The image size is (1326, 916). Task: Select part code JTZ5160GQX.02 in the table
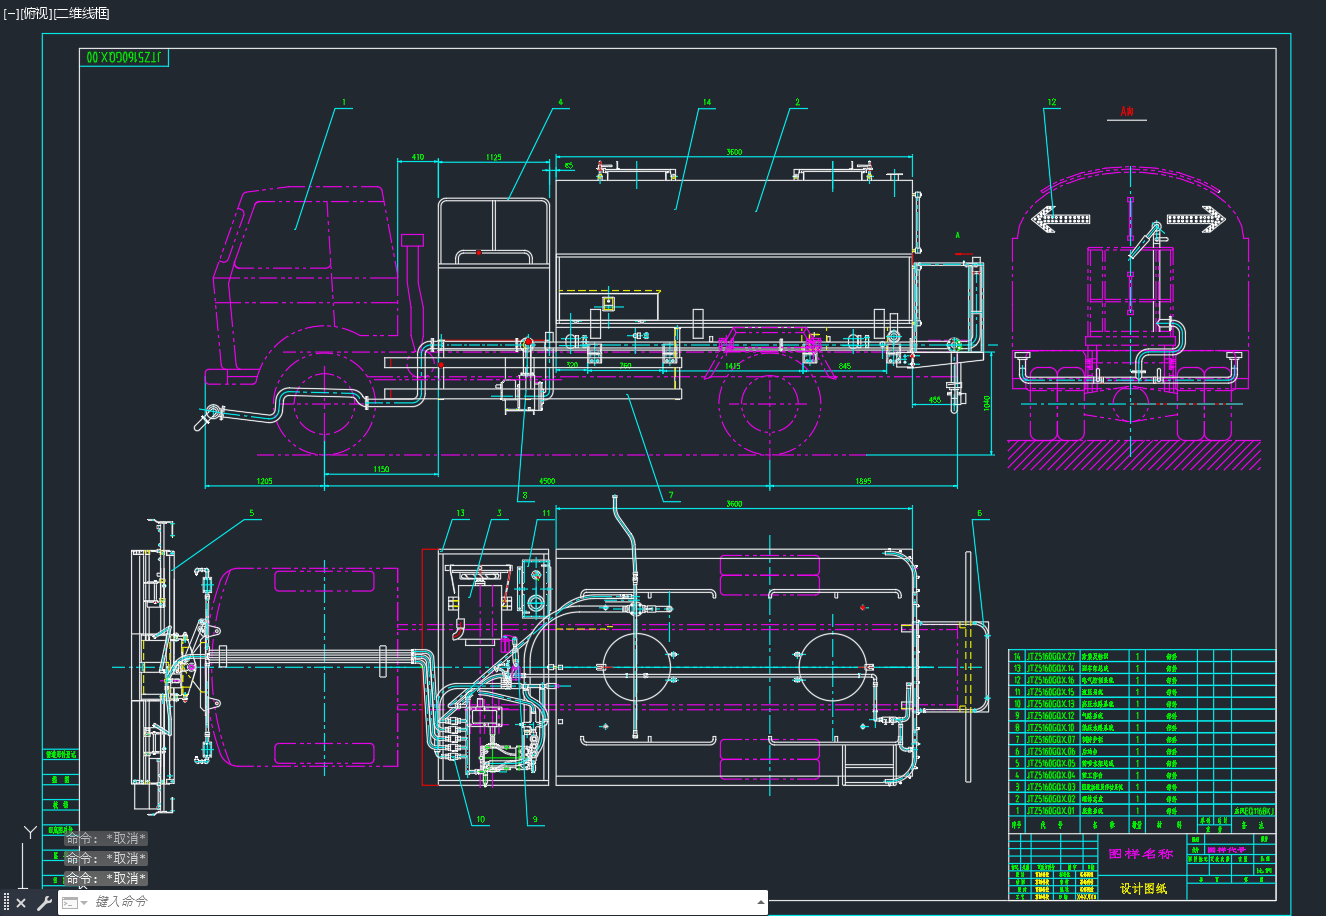click(x=1051, y=799)
